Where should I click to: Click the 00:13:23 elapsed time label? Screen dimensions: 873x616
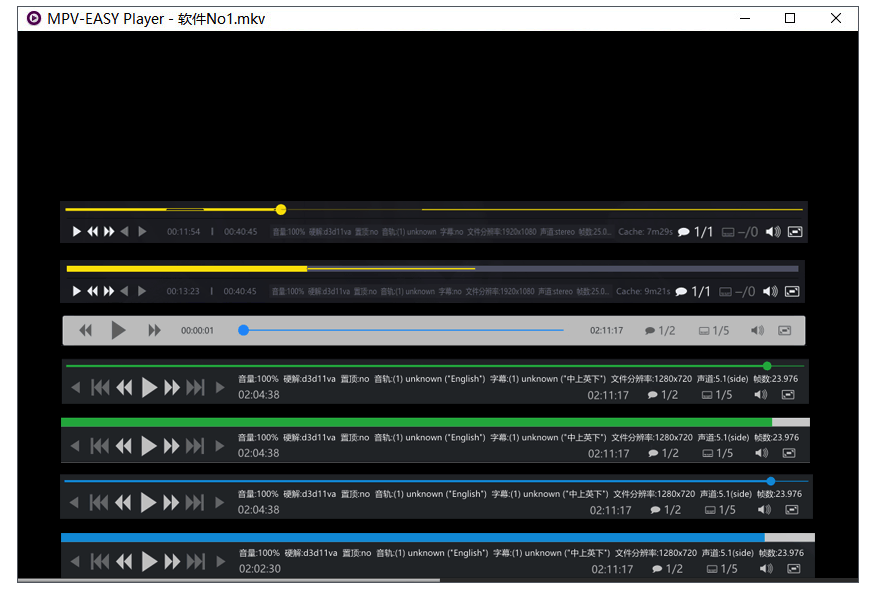[x=183, y=292]
